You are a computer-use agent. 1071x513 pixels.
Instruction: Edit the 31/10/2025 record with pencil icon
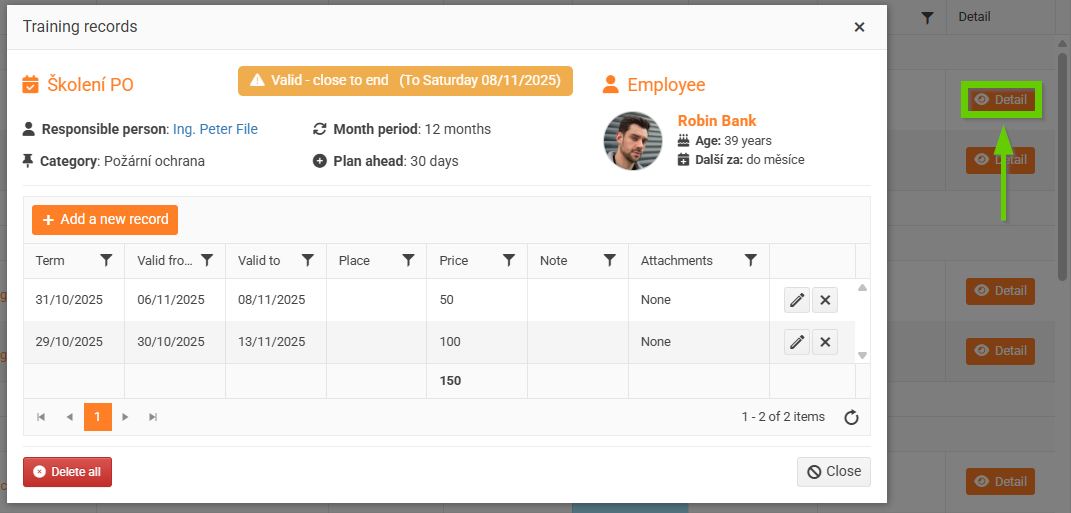coord(797,300)
